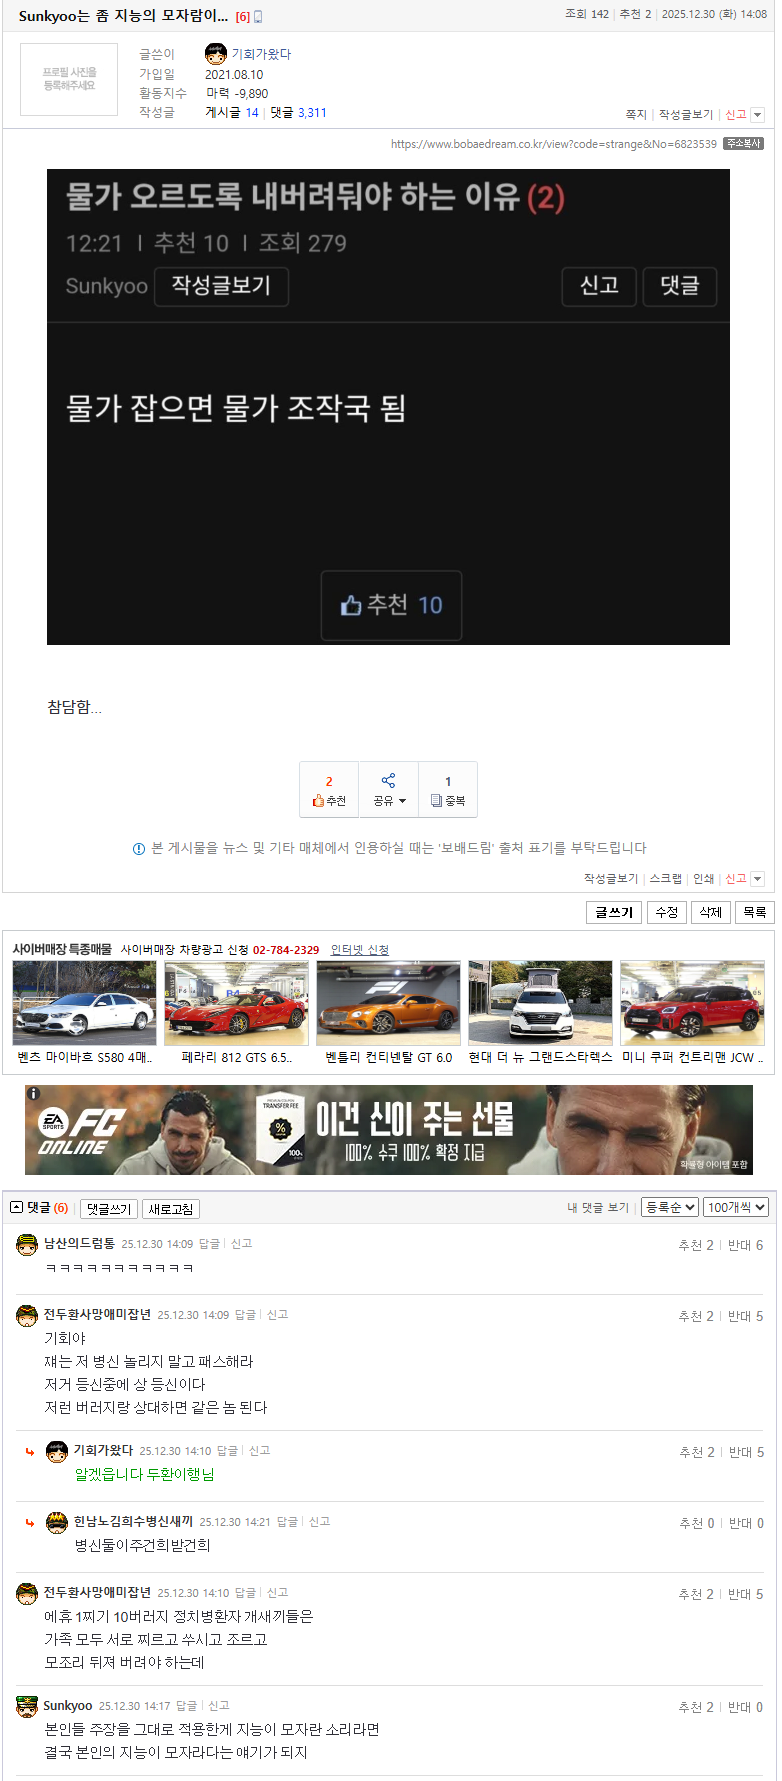Click the 기회가왔다 reply avatar icon

pos(57,1452)
